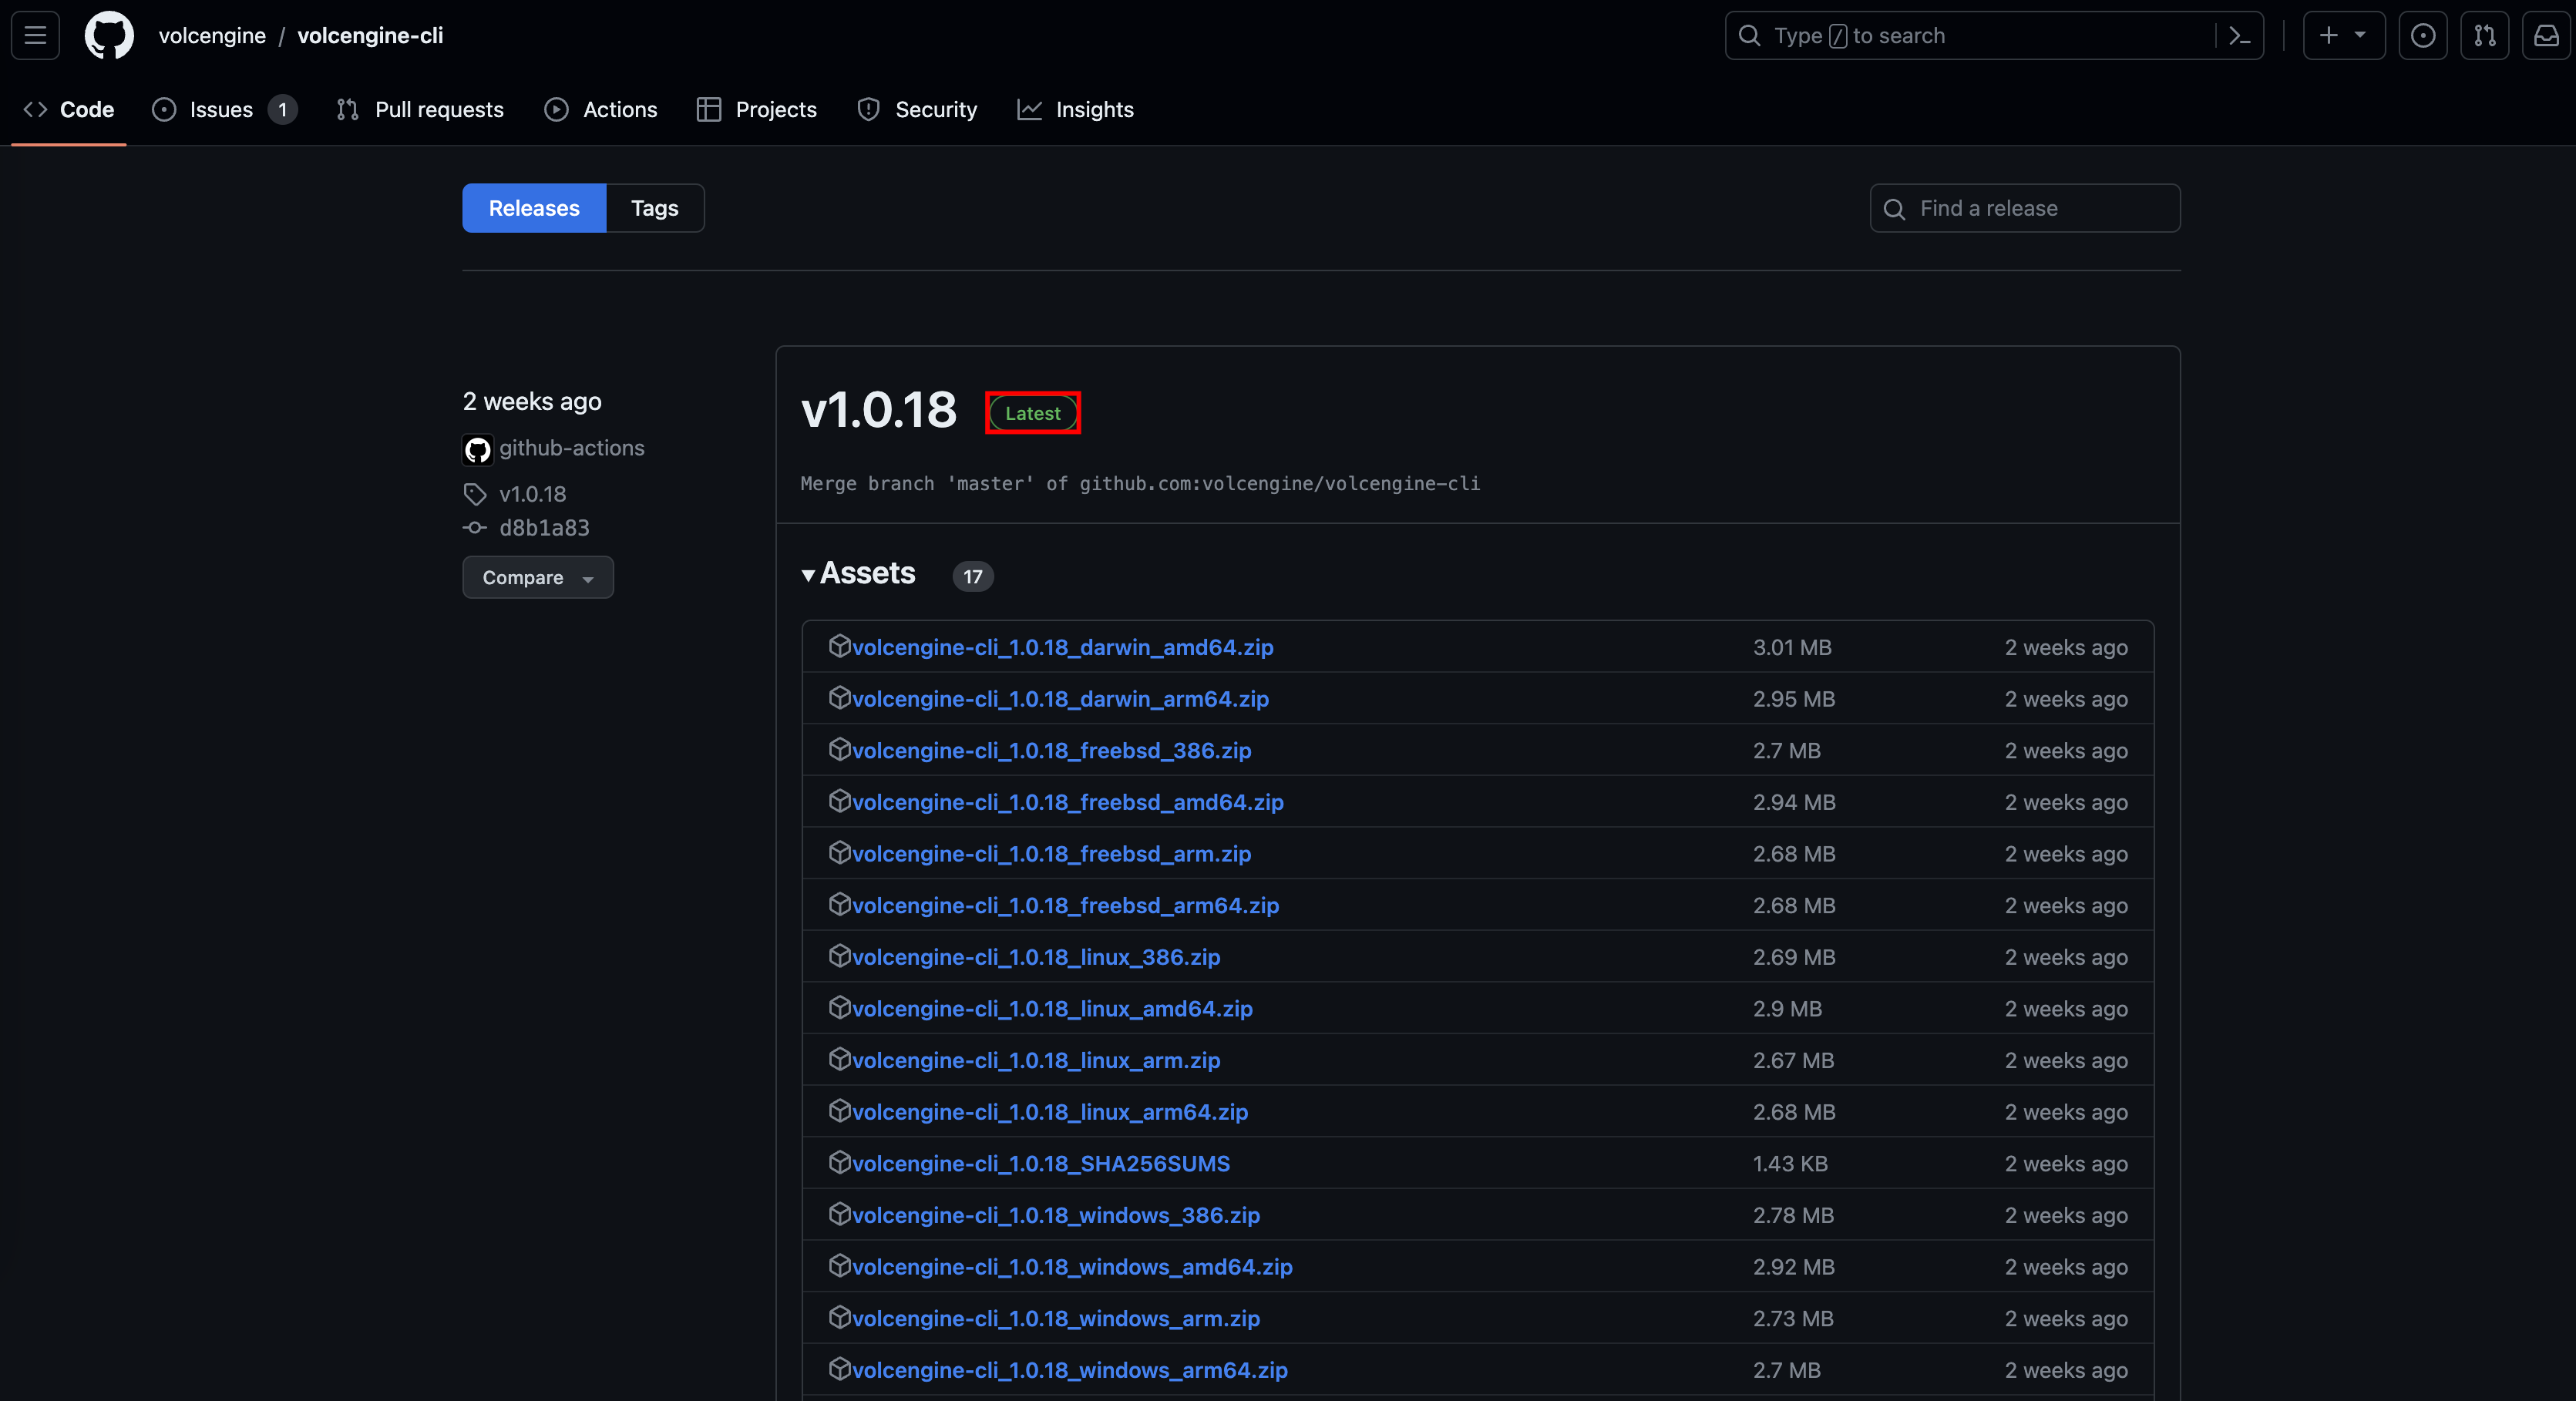2576x1401 pixels.
Task: Download volcengine-cli_1.0.18_freebsd_arm.zip
Action: (1051, 854)
